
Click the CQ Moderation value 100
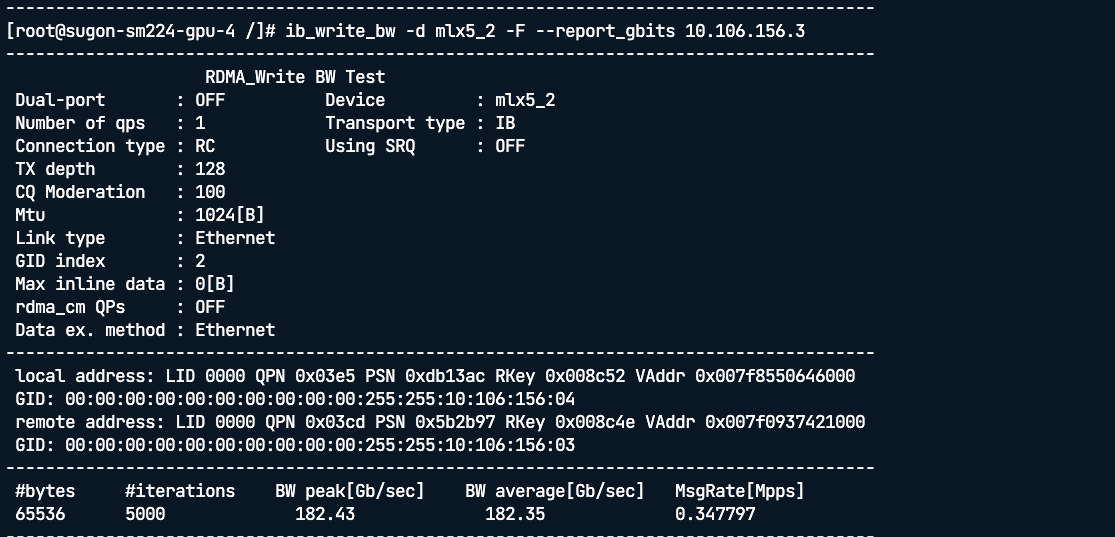(210, 192)
